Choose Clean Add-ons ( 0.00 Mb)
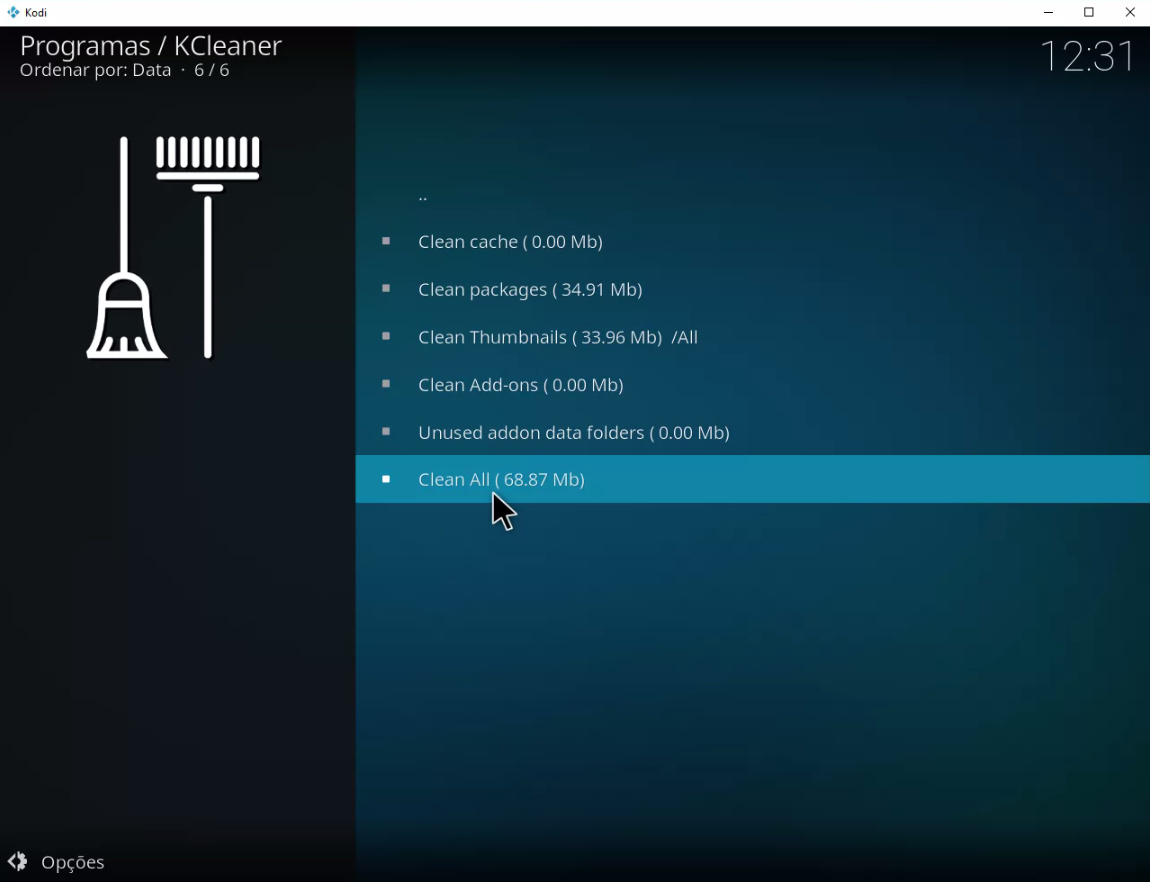The height and width of the screenshot is (882, 1150). tap(752, 384)
